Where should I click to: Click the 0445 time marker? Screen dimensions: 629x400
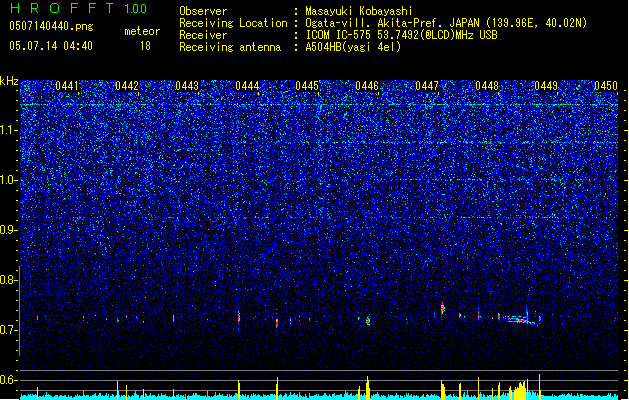point(307,86)
